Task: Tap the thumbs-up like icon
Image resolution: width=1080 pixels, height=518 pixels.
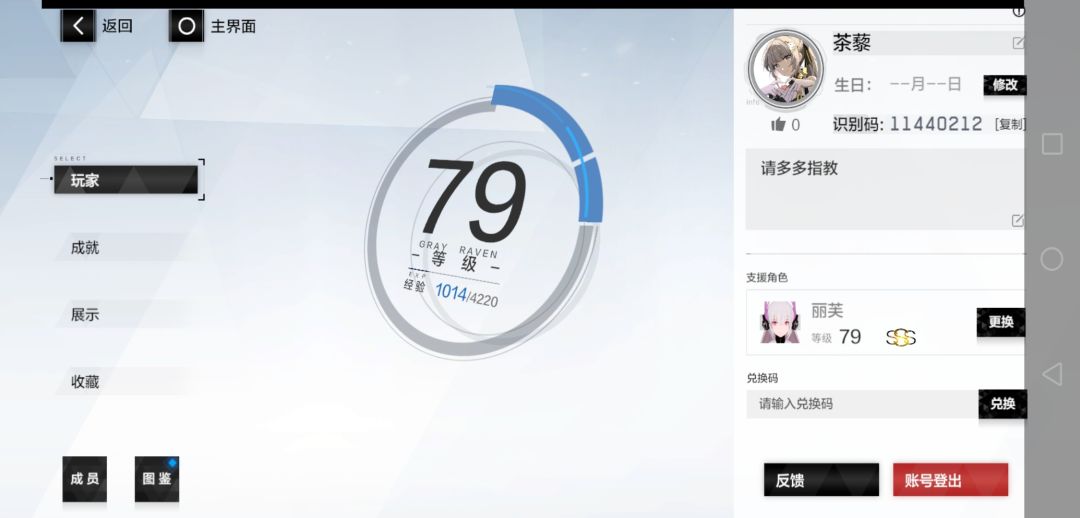Action: [x=778, y=125]
